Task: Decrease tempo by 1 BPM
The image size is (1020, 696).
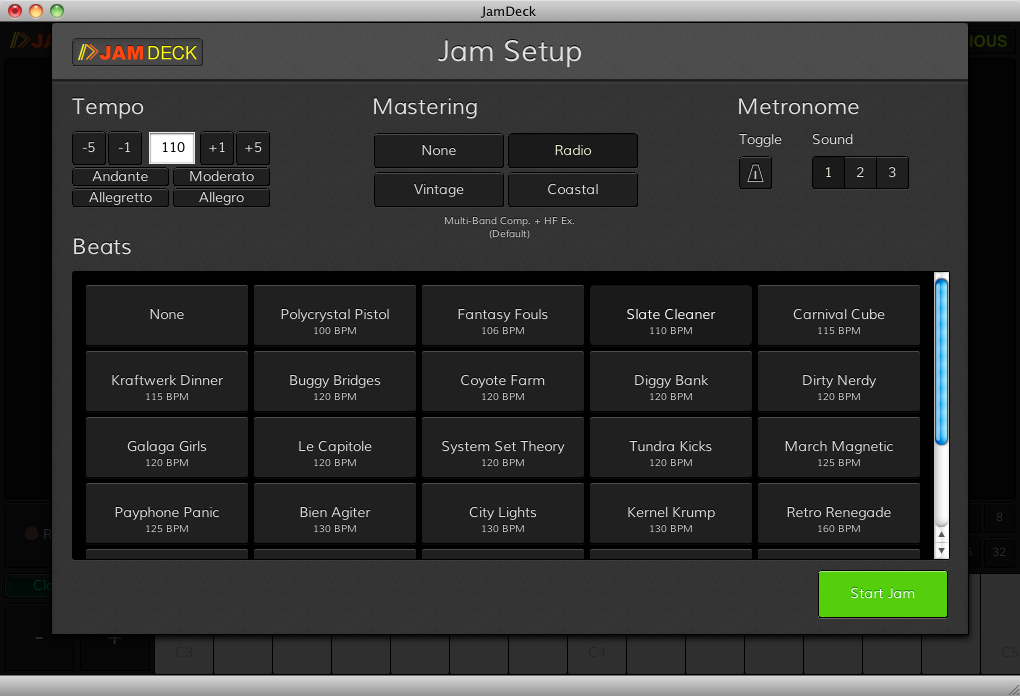Action: 124,148
